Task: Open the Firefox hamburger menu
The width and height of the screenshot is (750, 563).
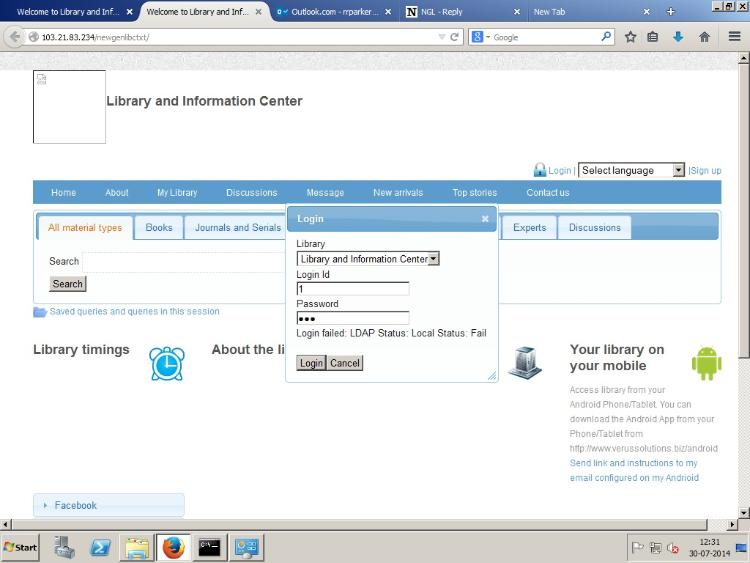Action: pyautogui.click(x=734, y=37)
